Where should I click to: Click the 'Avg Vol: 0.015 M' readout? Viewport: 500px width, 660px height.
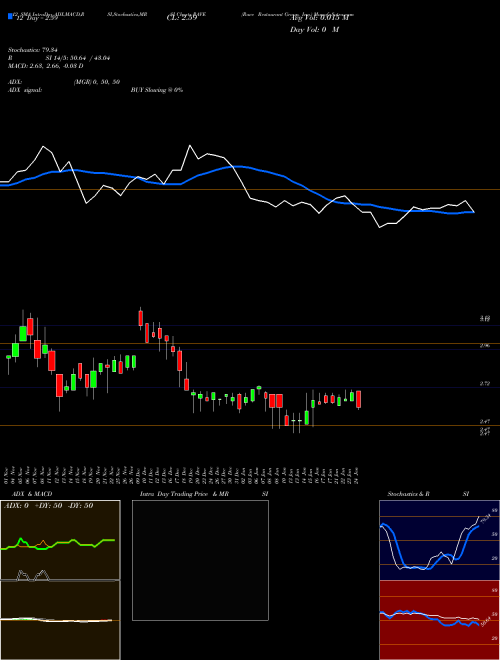click(320, 18)
